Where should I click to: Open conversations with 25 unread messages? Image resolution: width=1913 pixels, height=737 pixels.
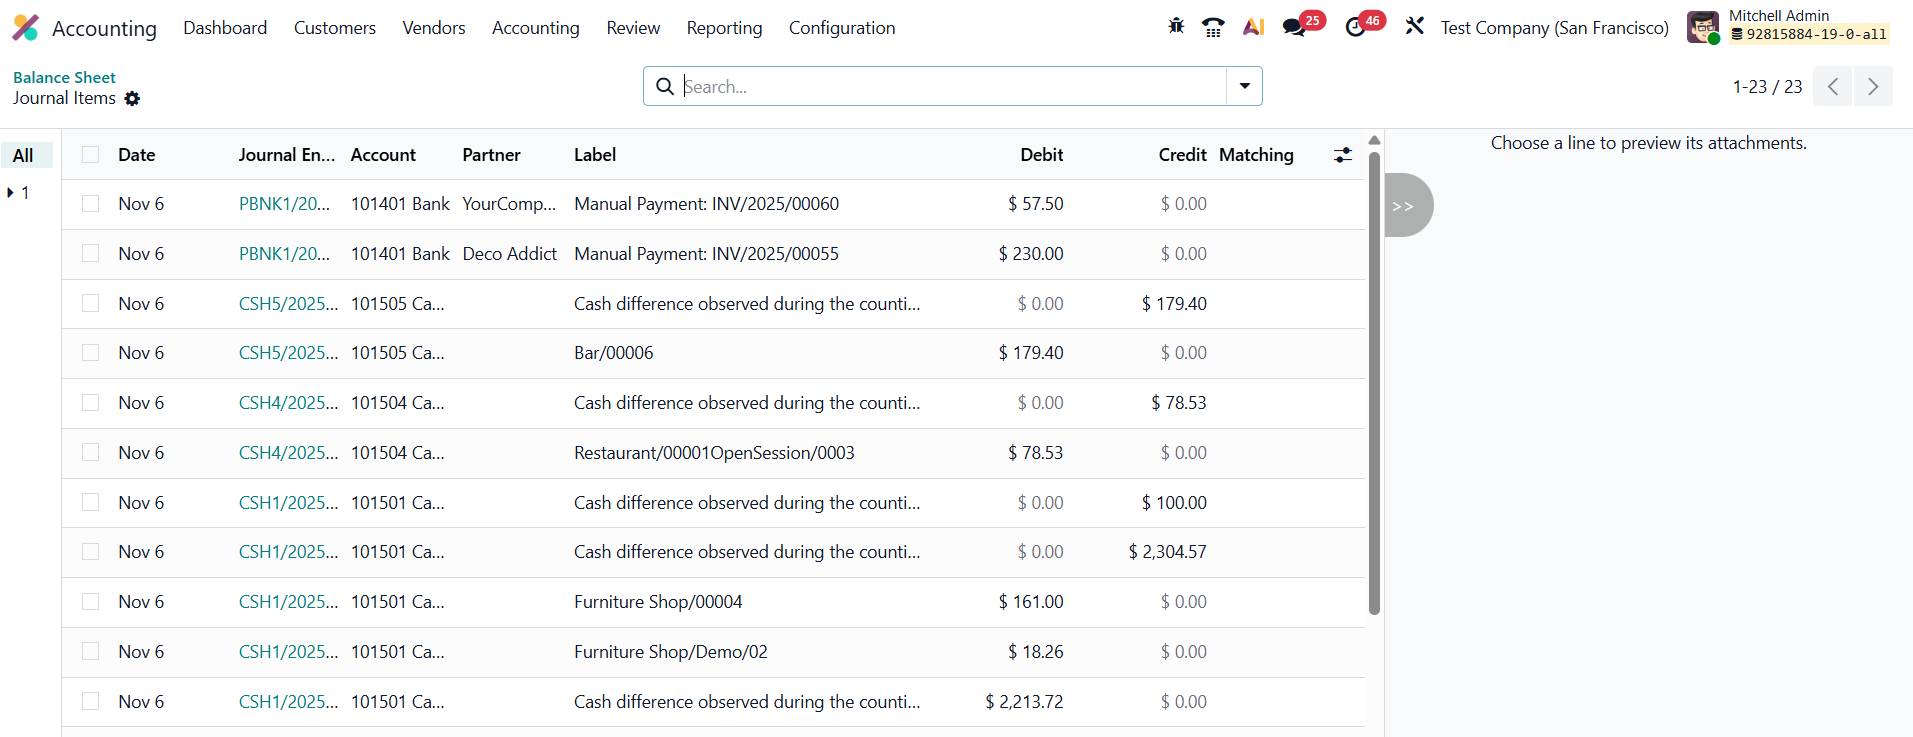tap(1295, 27)
